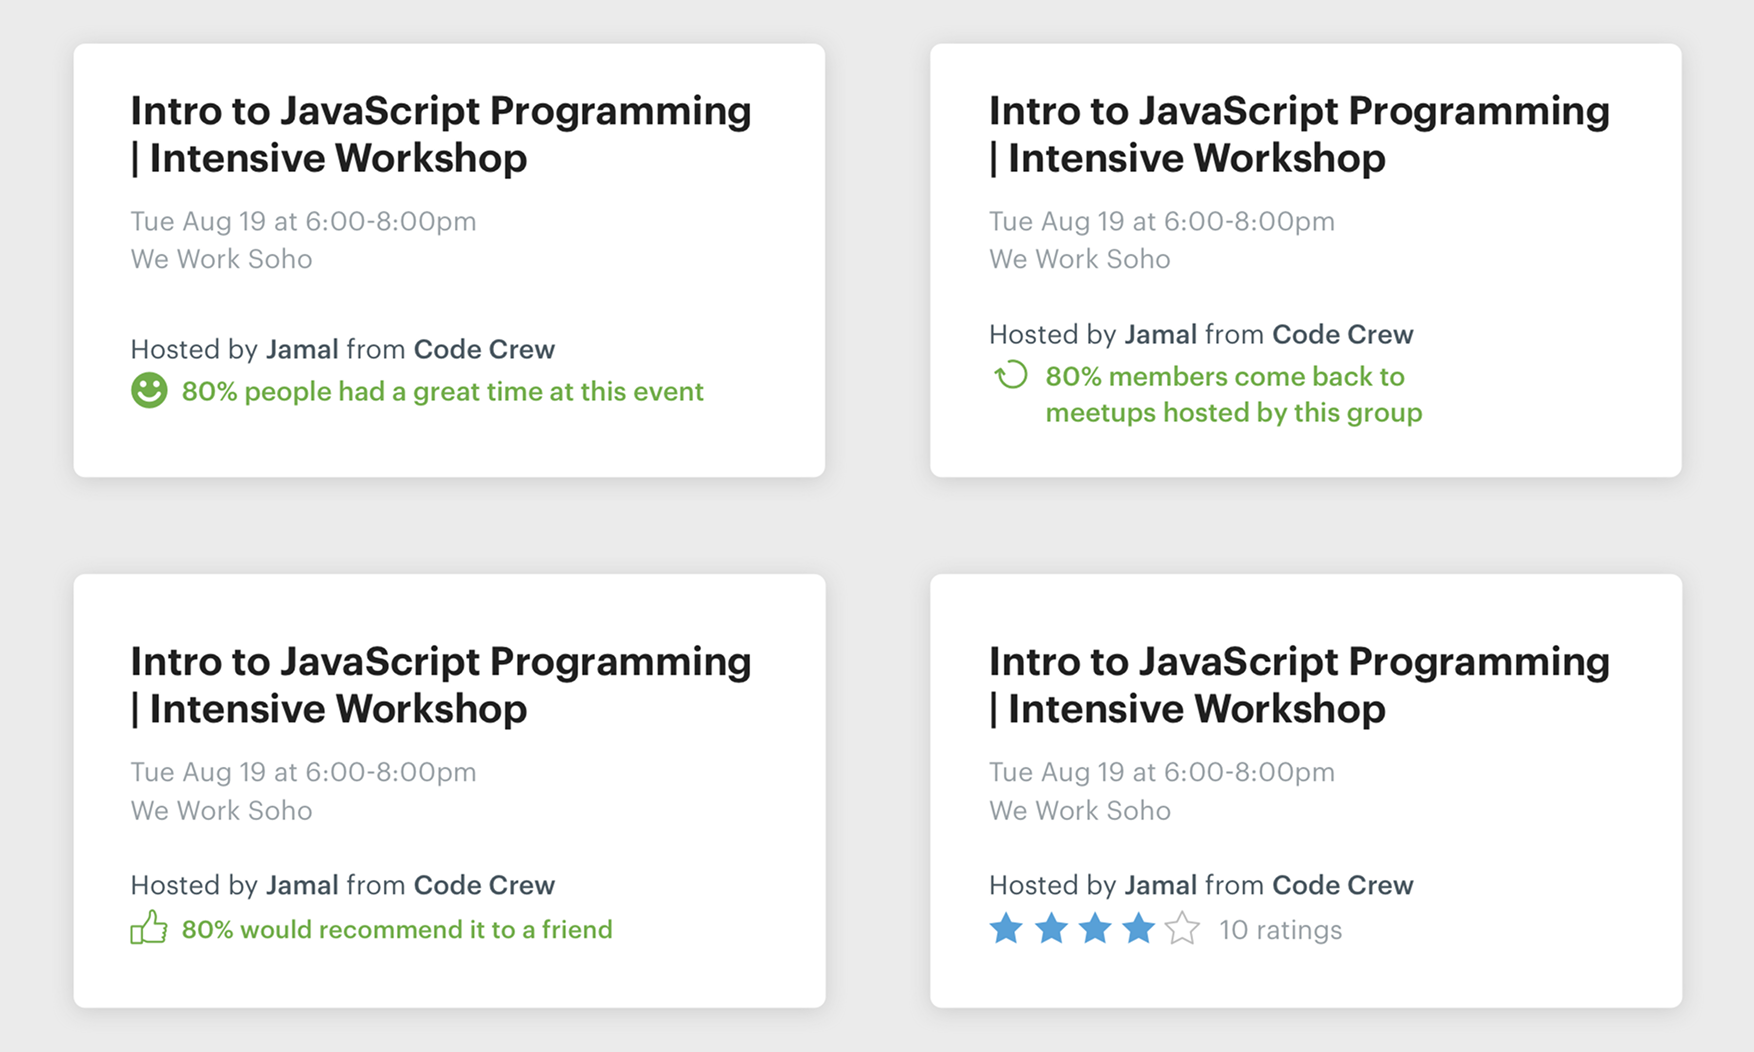Click 'Hosted by Jamal' on the recommend card

coord(234,885)
